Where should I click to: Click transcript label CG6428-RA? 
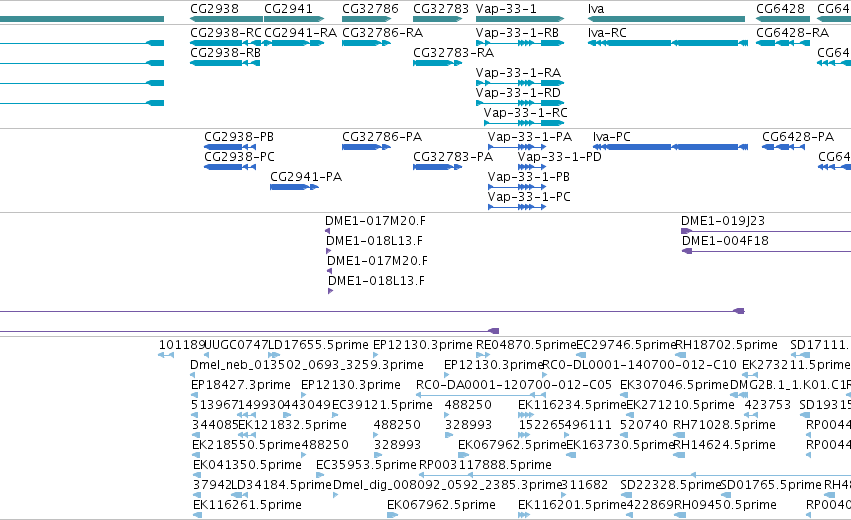[792, 33]
